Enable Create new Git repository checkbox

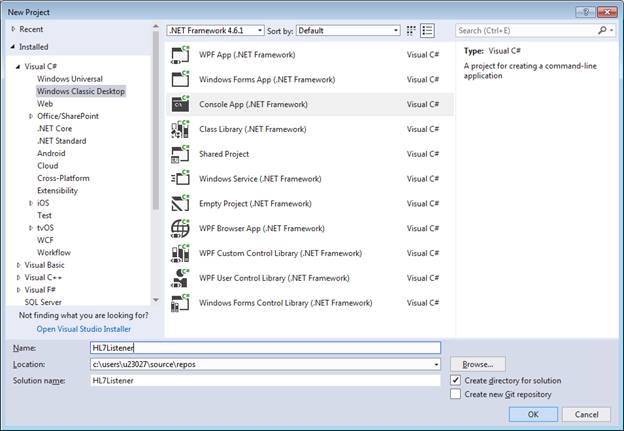coord(456,394)
